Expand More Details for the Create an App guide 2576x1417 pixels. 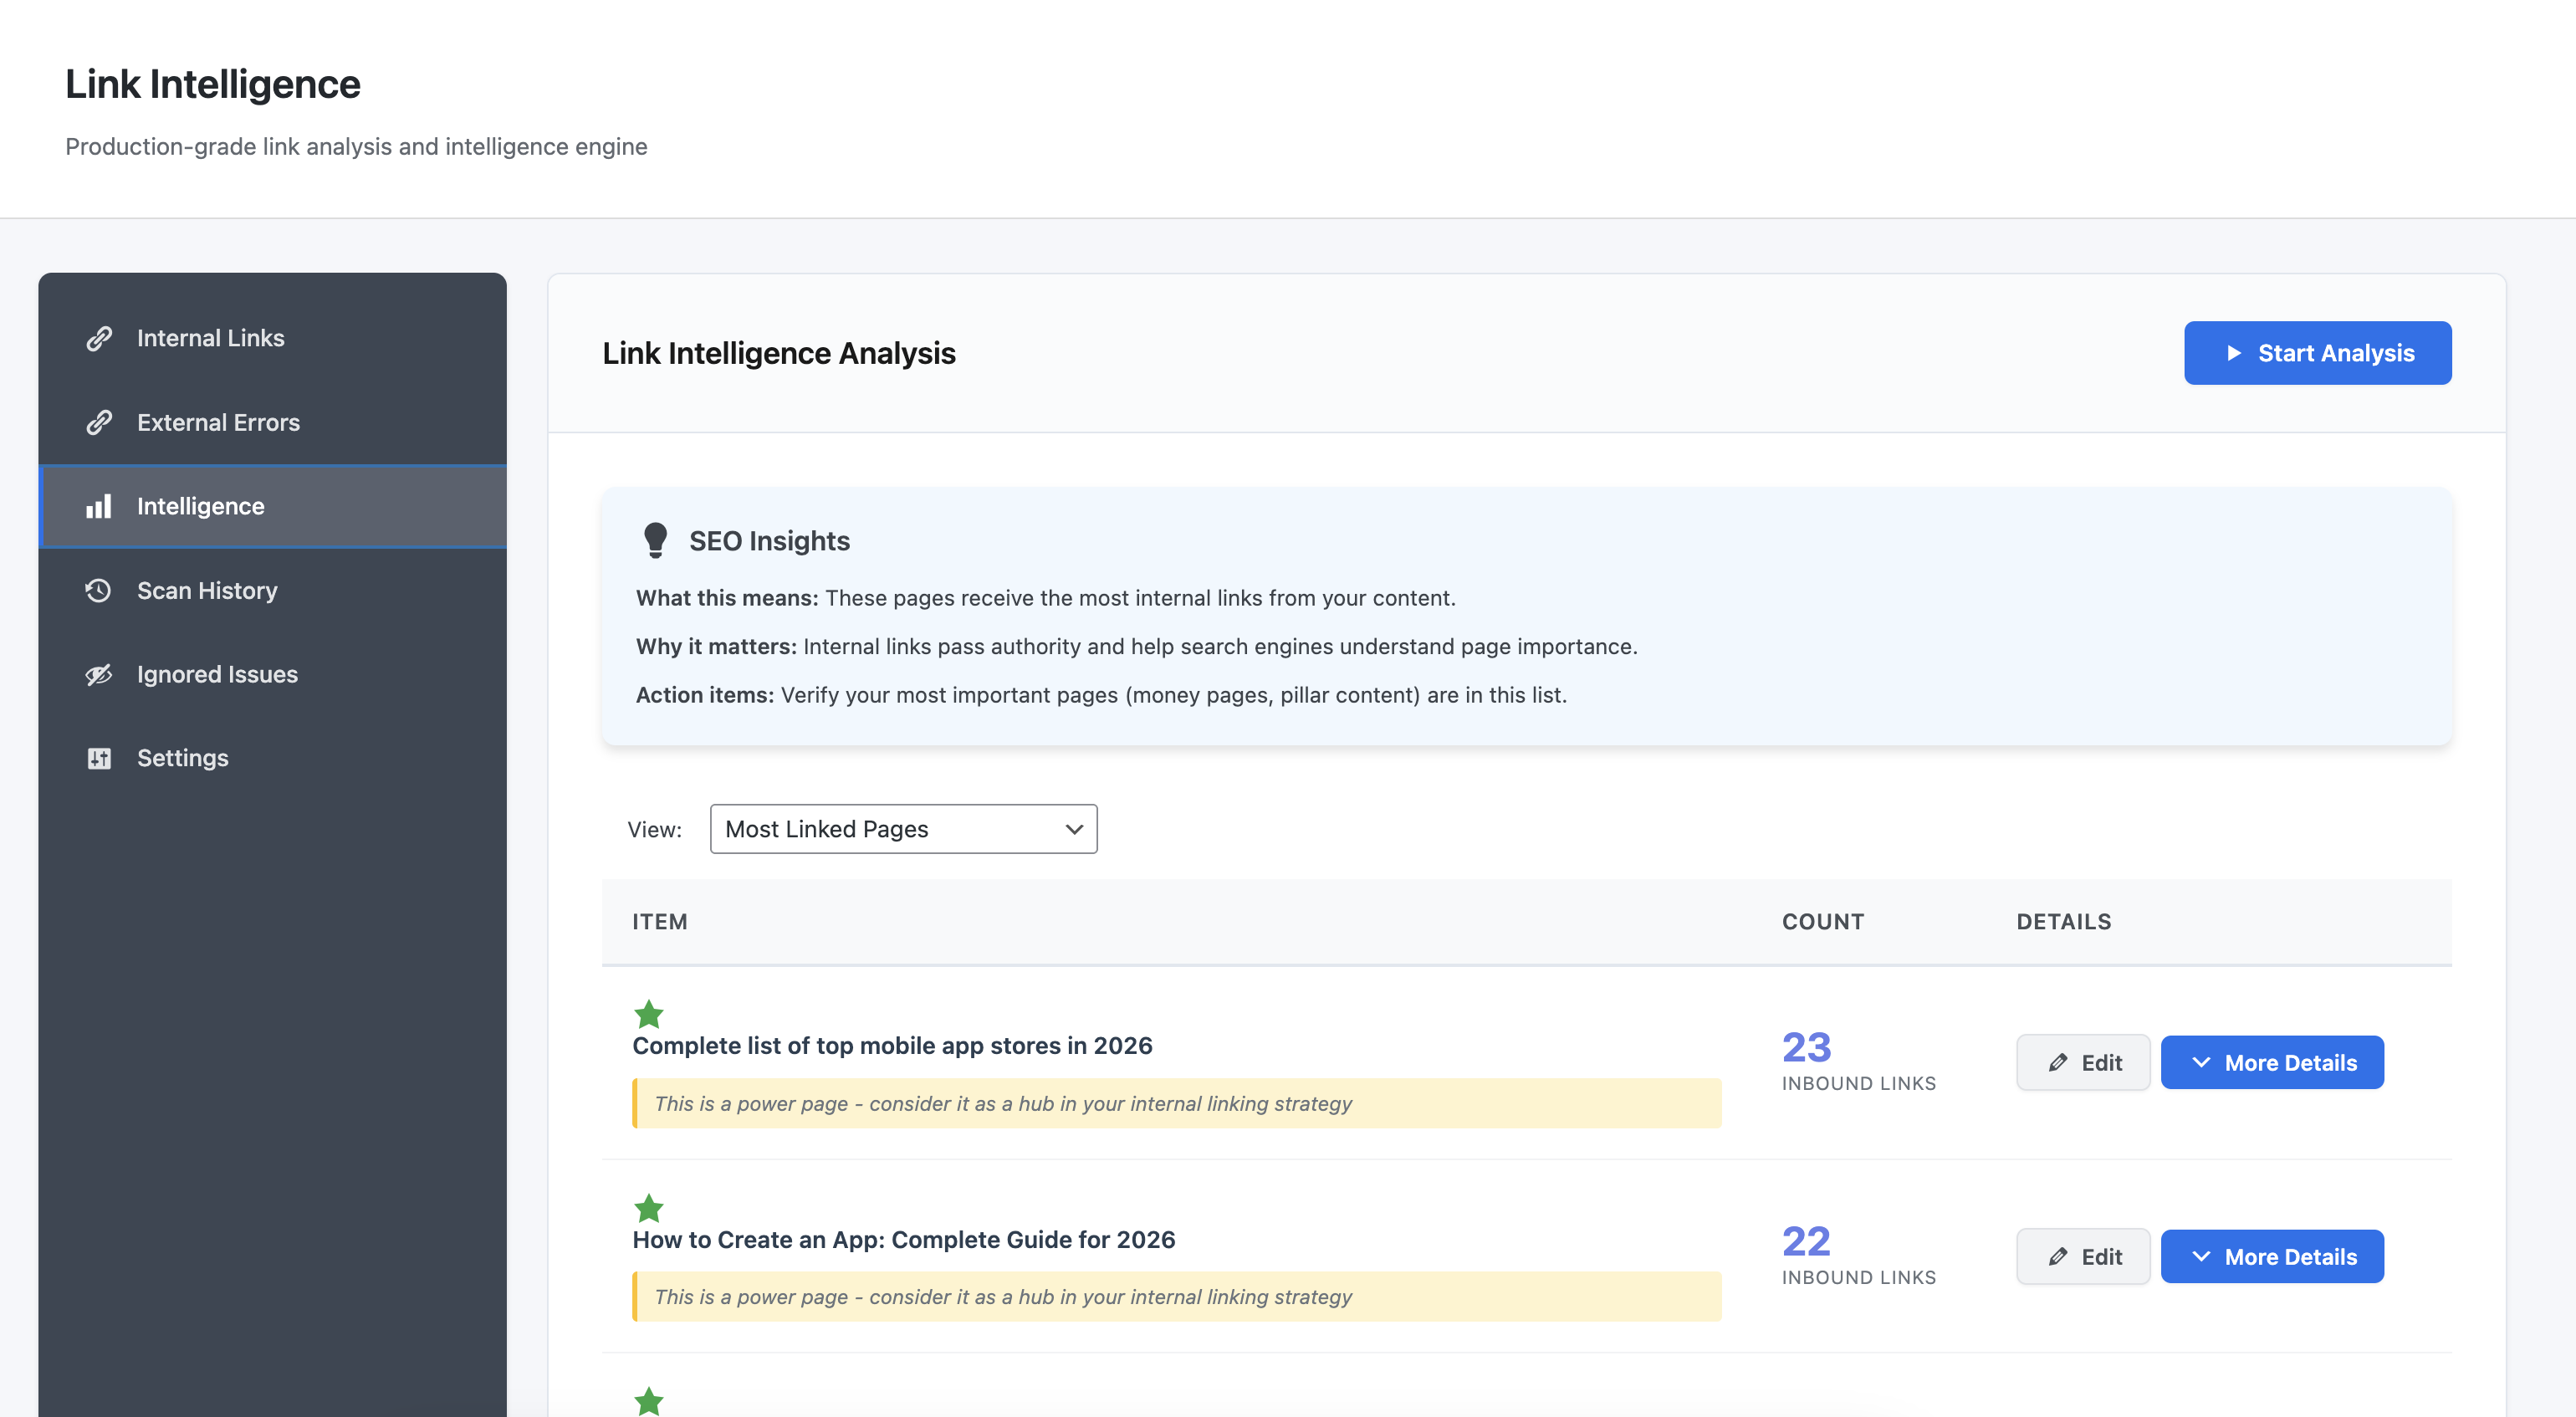(2272, 1256)
